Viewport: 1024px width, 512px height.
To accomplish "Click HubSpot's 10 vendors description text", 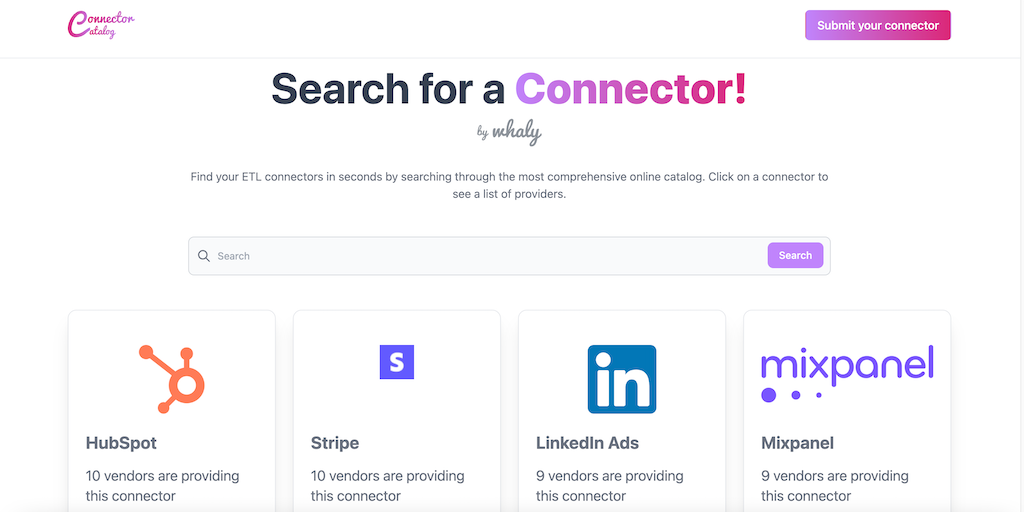I will pyautogui.click(x=162, y=485).
